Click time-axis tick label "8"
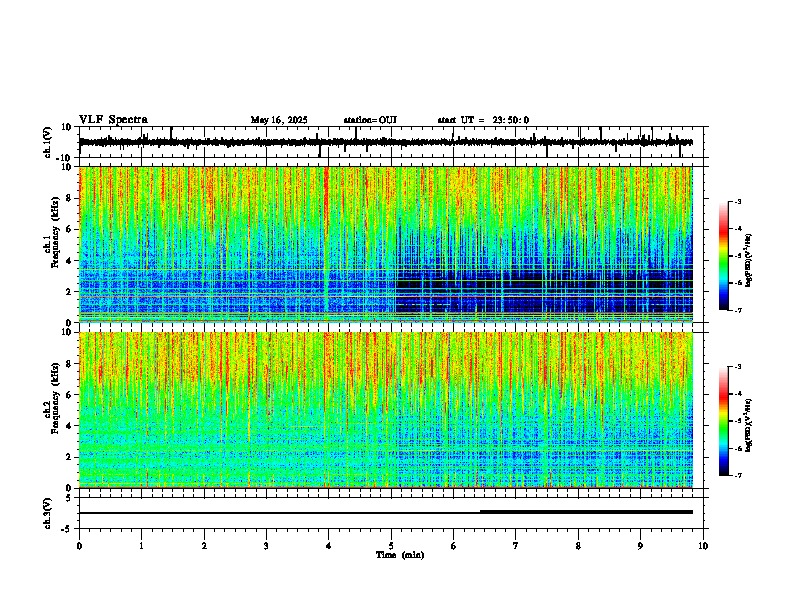Viewport: 792px width, 612px height. (578, 546)
